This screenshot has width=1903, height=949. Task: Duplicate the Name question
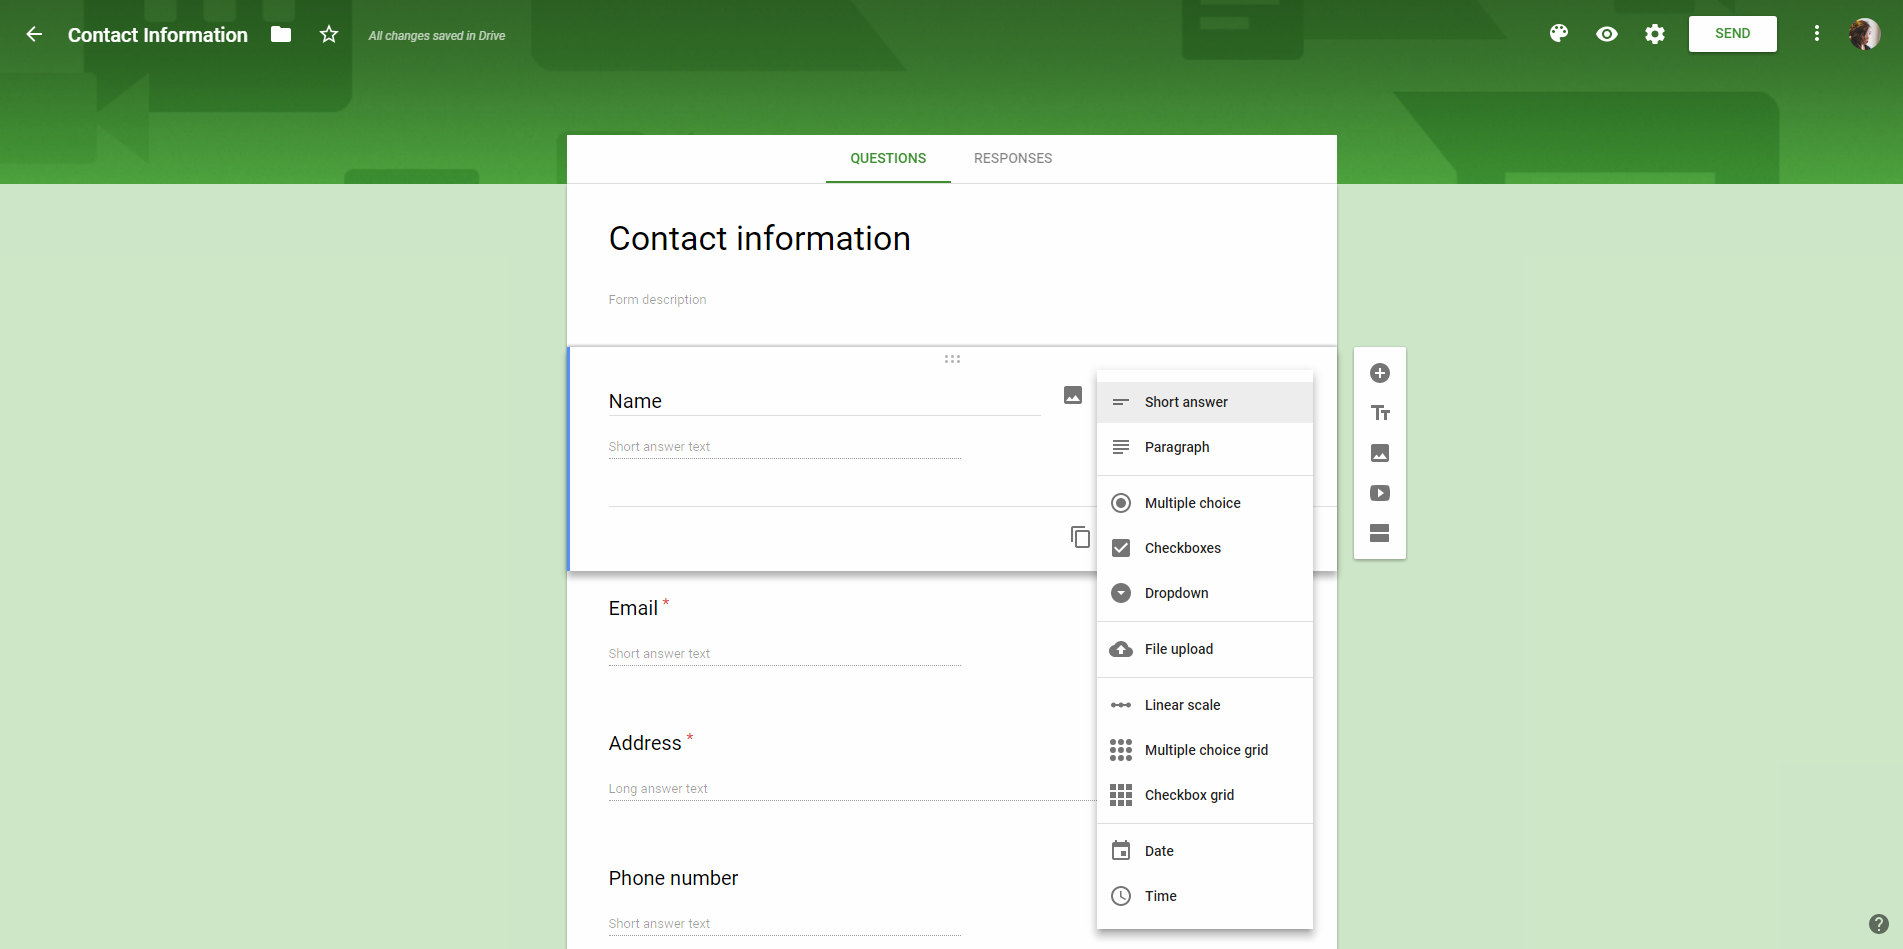click(1080, 537)
